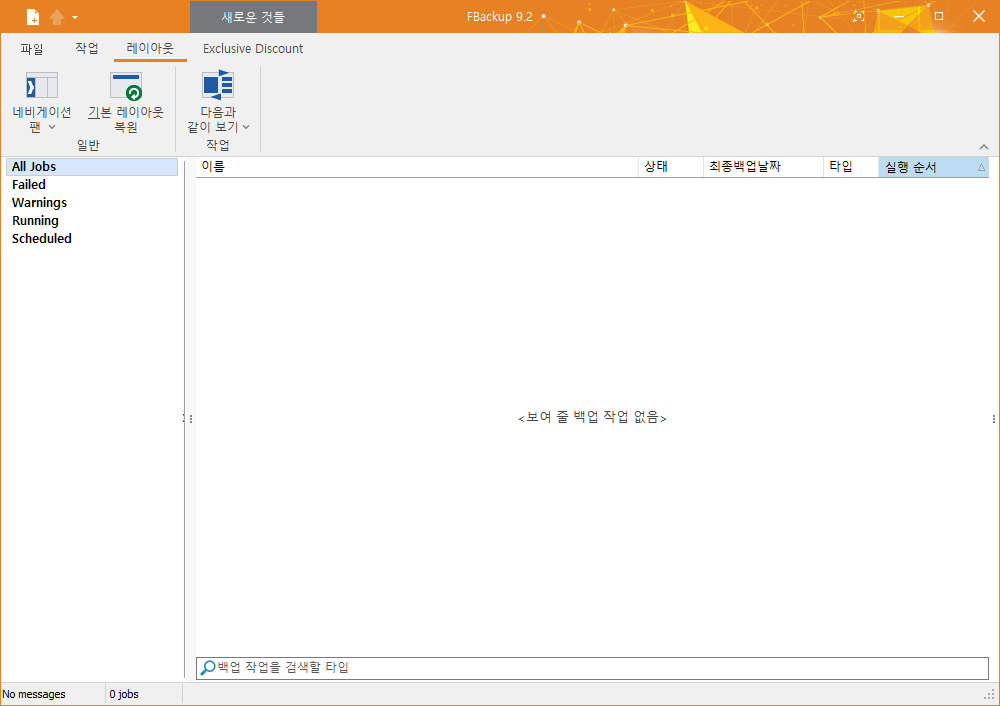1000x706 pixels.
Task: Sort by the 실행 순서 column header
Action: 934,167
